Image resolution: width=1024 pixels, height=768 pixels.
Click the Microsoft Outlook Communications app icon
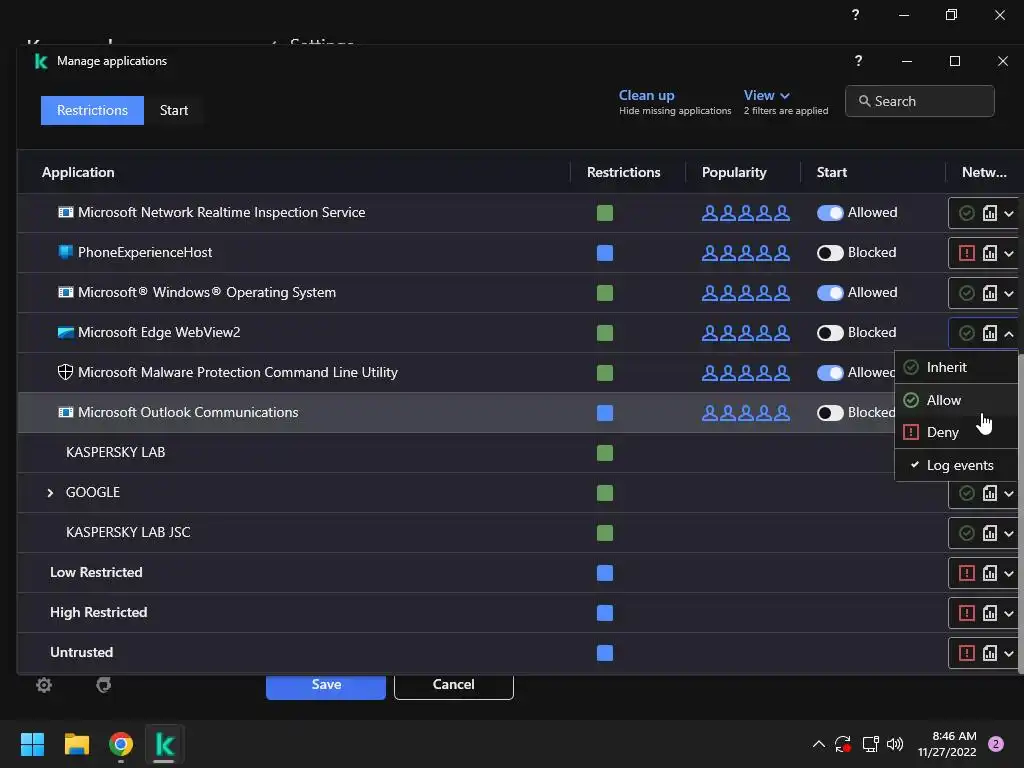65,412
